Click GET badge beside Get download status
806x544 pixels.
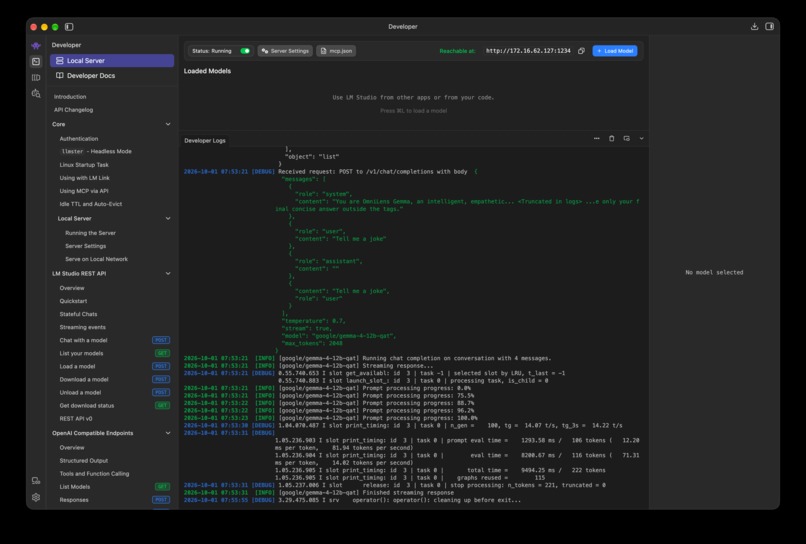click(x=162, y=406)
